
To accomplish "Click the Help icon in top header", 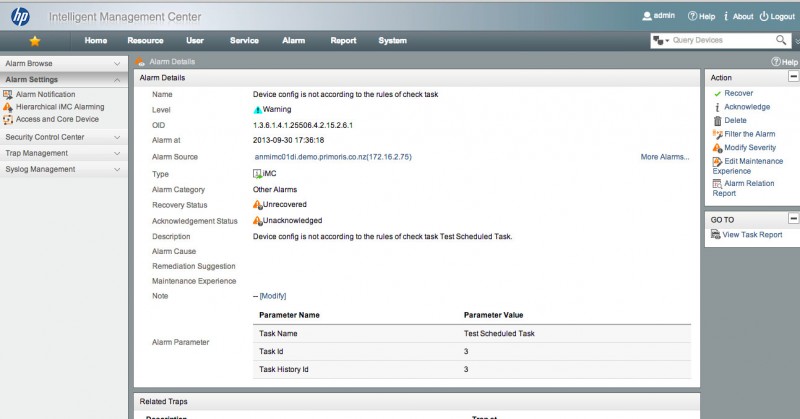I will click(692, 16).
